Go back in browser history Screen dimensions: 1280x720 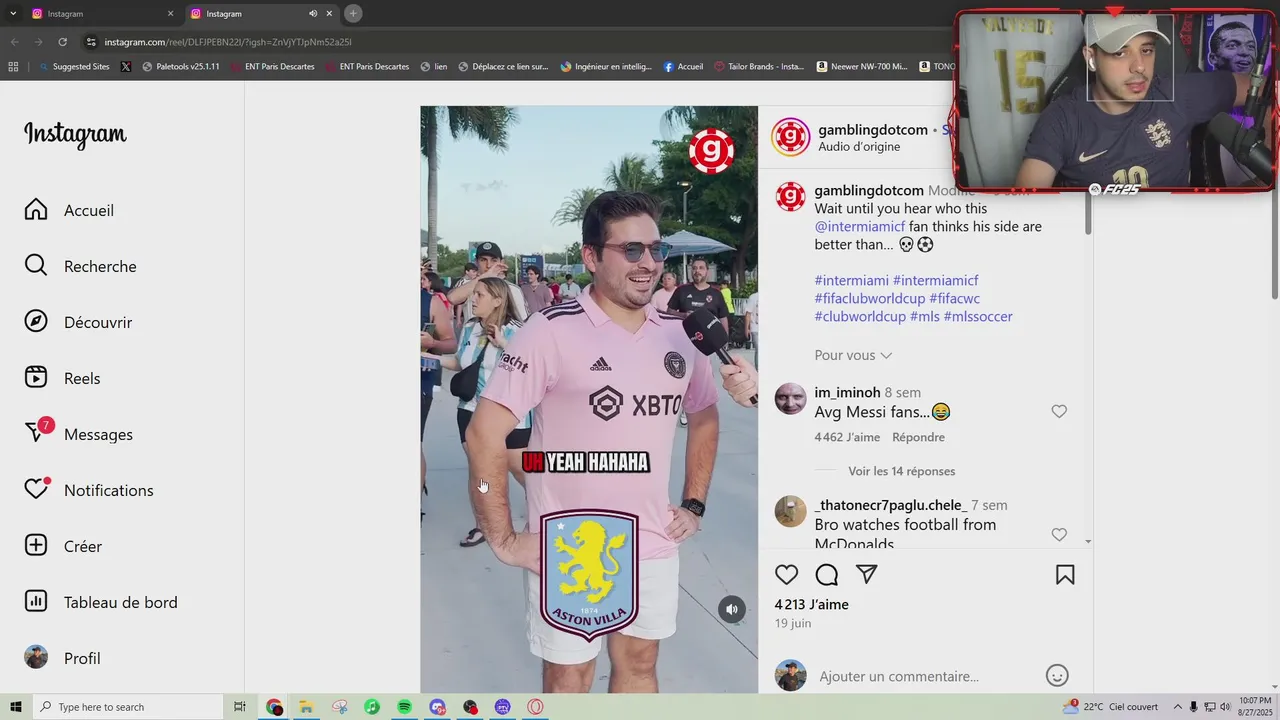pyautogui.click(x=15, y=42)
